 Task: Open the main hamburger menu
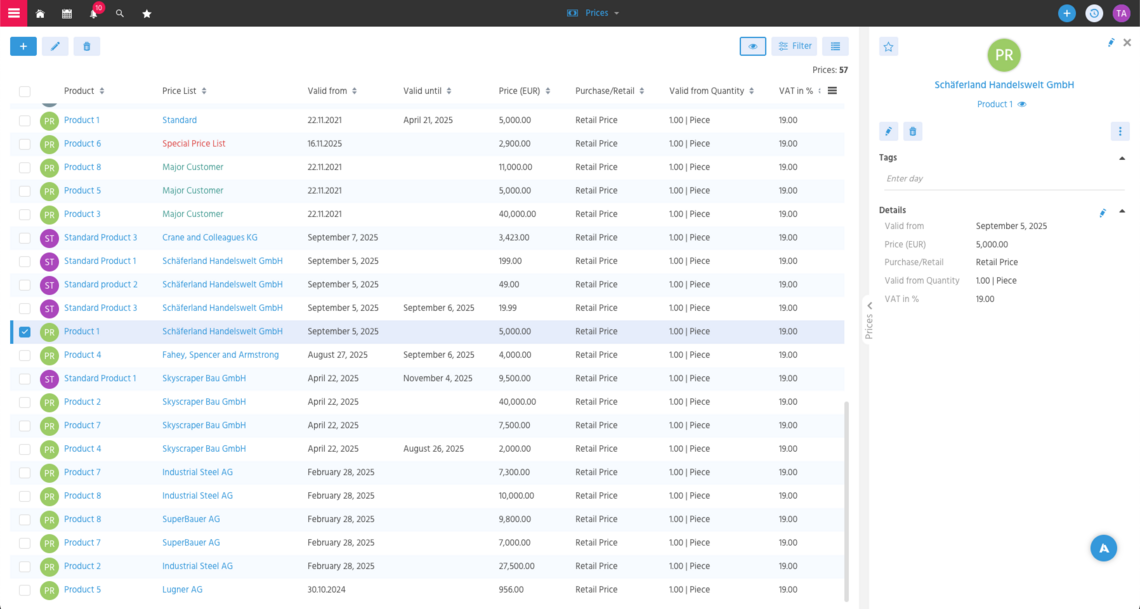tap(12, 13)
